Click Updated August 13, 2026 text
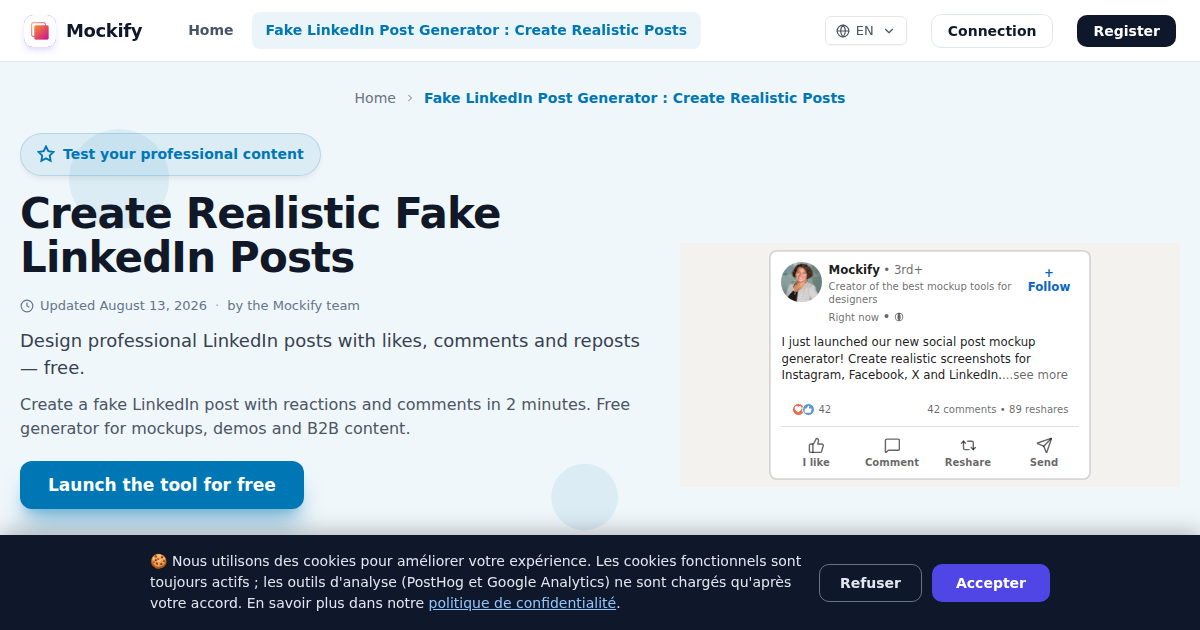This screenshot has height=630, width=1200. pyautogui.click(x=123, y=306)
